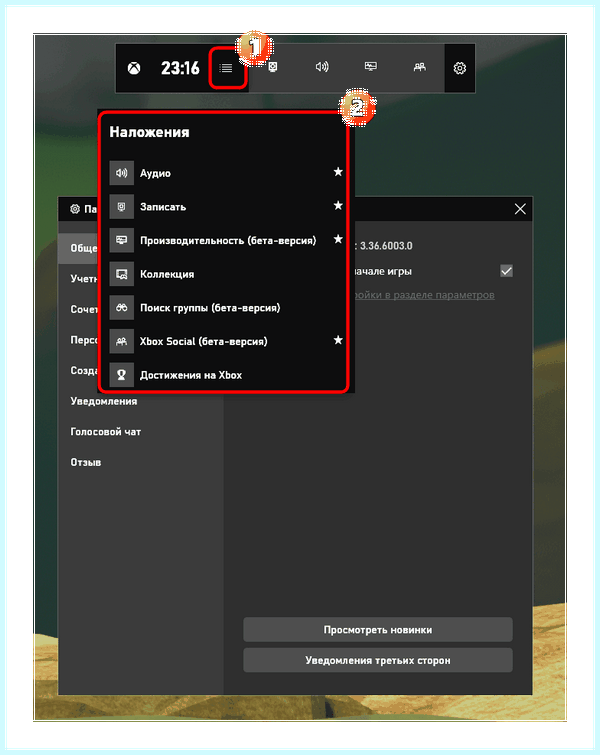
Task: Toggle favorite star for Производительность
Action: [x=338, y=239]
